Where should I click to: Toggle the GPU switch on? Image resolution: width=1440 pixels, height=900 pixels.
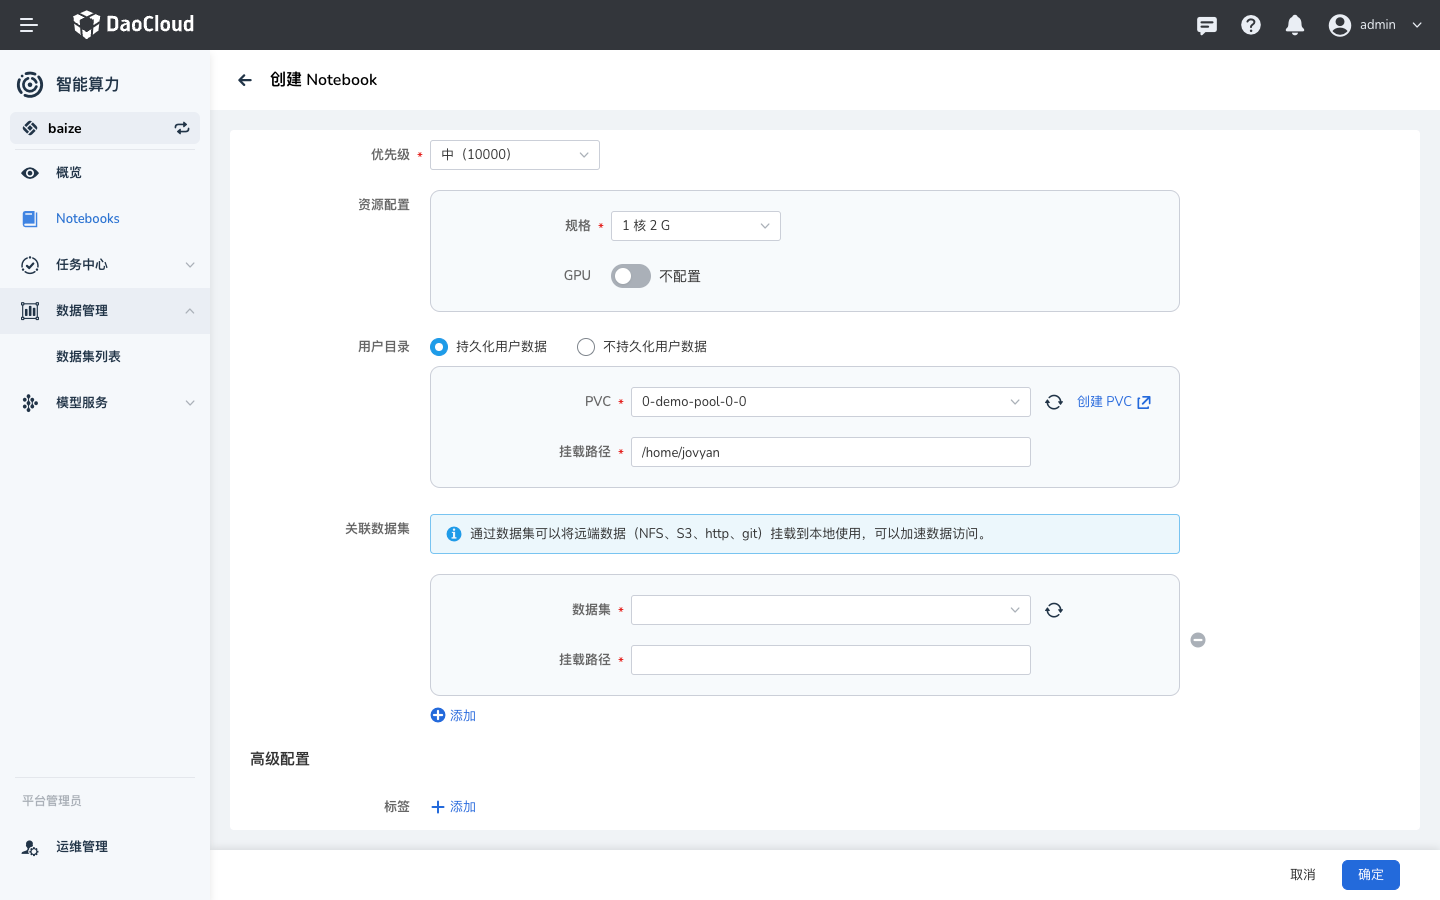pos(630,276)
